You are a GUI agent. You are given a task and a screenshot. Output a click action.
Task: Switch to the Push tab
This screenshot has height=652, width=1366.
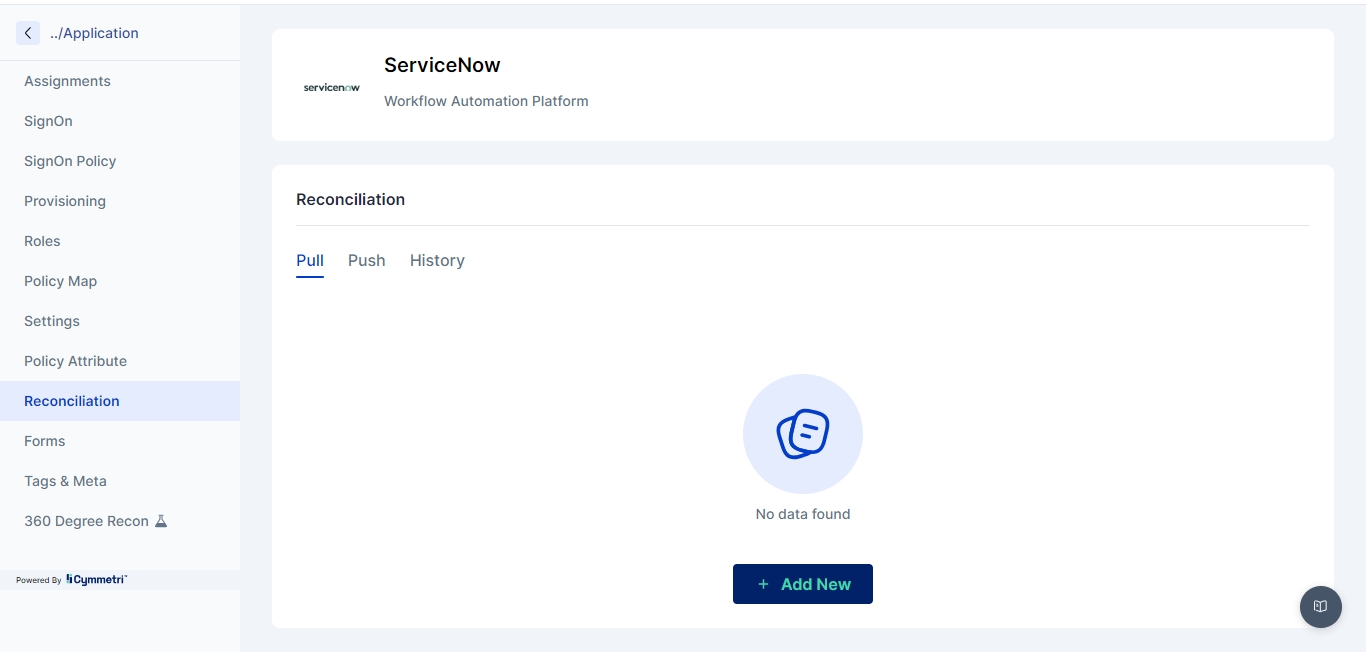[x=366, y=260]
